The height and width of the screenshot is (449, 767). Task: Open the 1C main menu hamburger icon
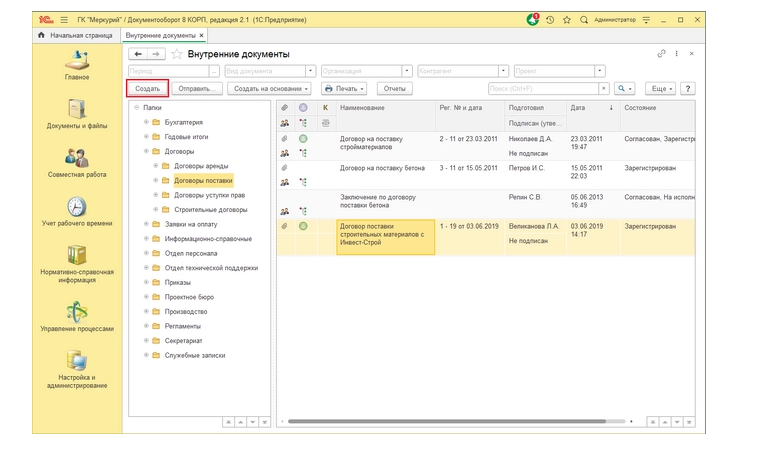pyautogui.click(x=64, y=20)
